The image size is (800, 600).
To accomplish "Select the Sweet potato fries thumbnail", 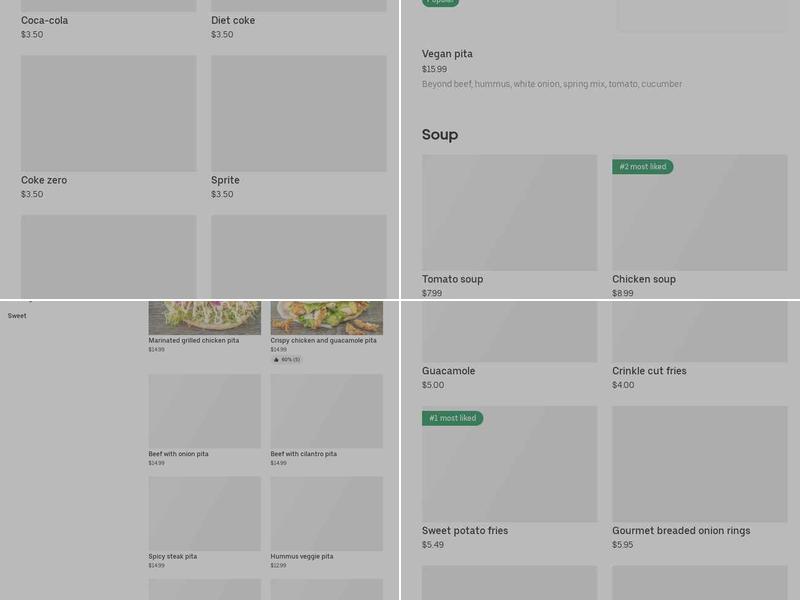I will (x=509, y=464).
